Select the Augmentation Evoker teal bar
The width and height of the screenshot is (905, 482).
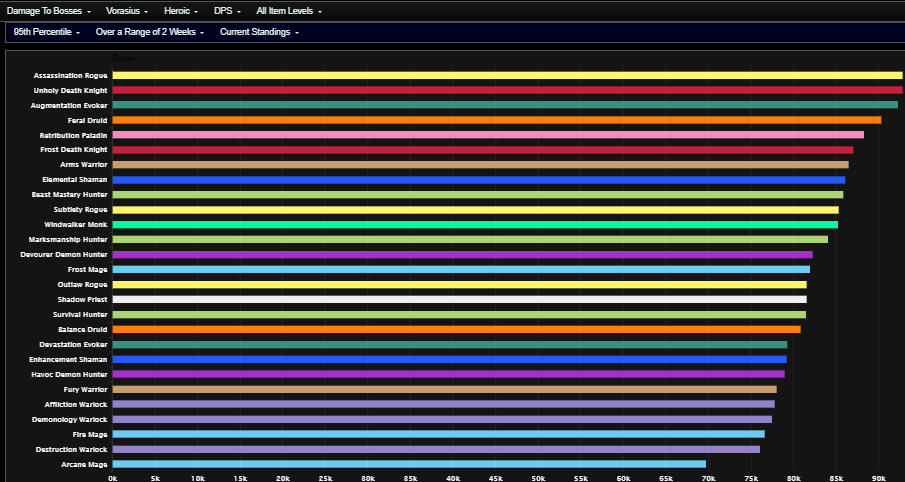(505, 105)
